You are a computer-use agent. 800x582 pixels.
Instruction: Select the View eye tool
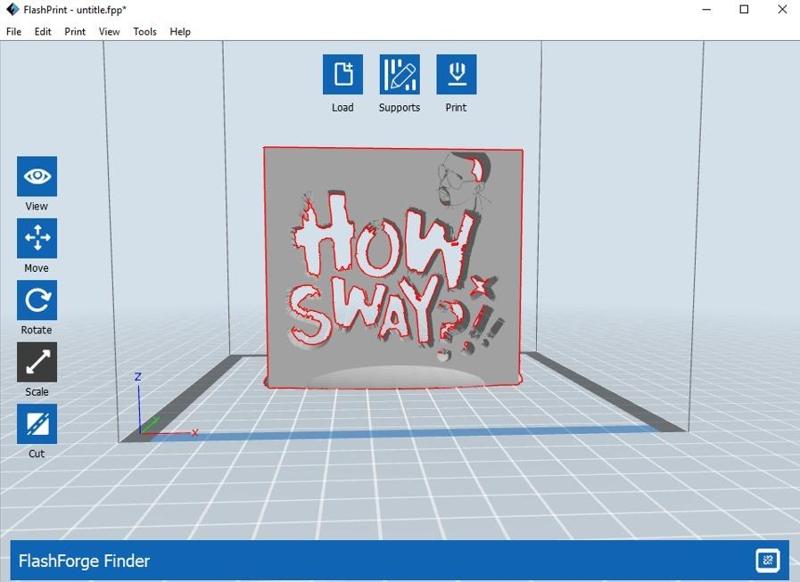[37, 176]
